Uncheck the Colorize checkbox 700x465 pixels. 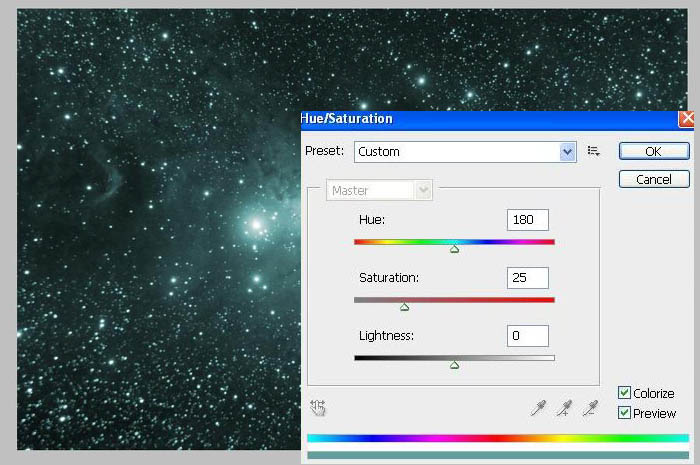coord(624,393)
